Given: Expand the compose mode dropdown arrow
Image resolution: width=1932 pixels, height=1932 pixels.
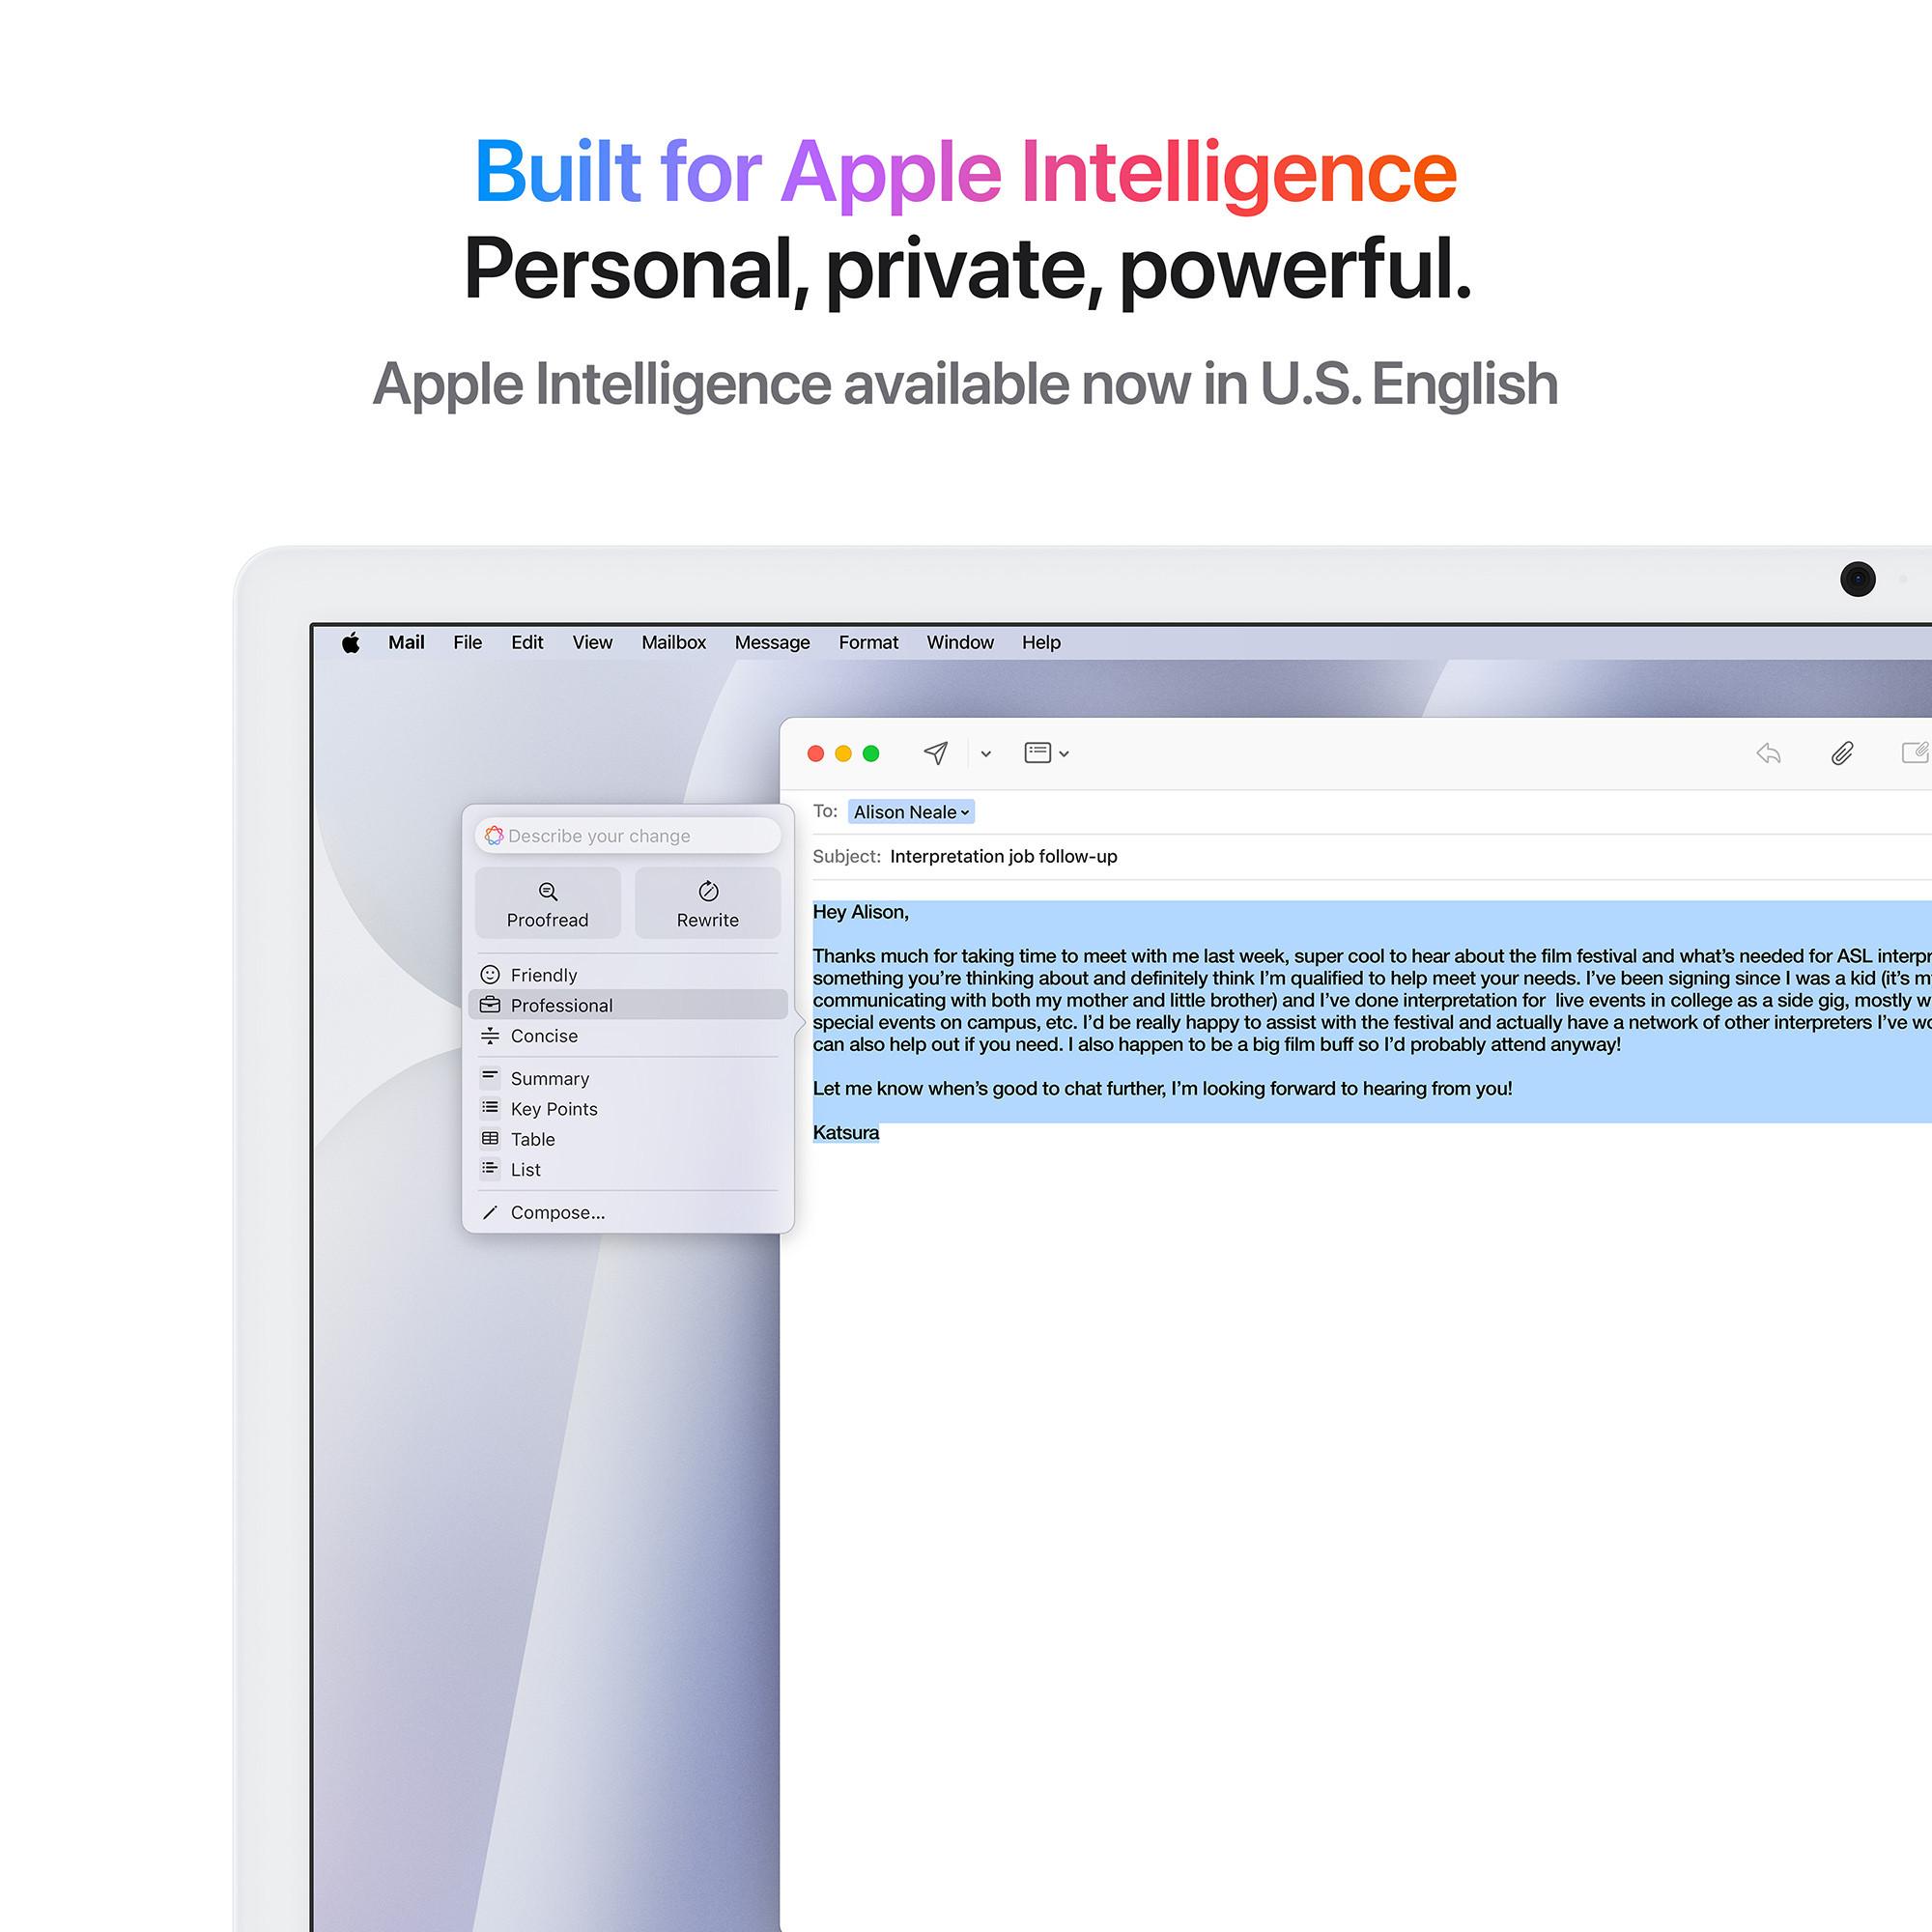Looking at the screenshot, I should click(x=1064, y=751).
